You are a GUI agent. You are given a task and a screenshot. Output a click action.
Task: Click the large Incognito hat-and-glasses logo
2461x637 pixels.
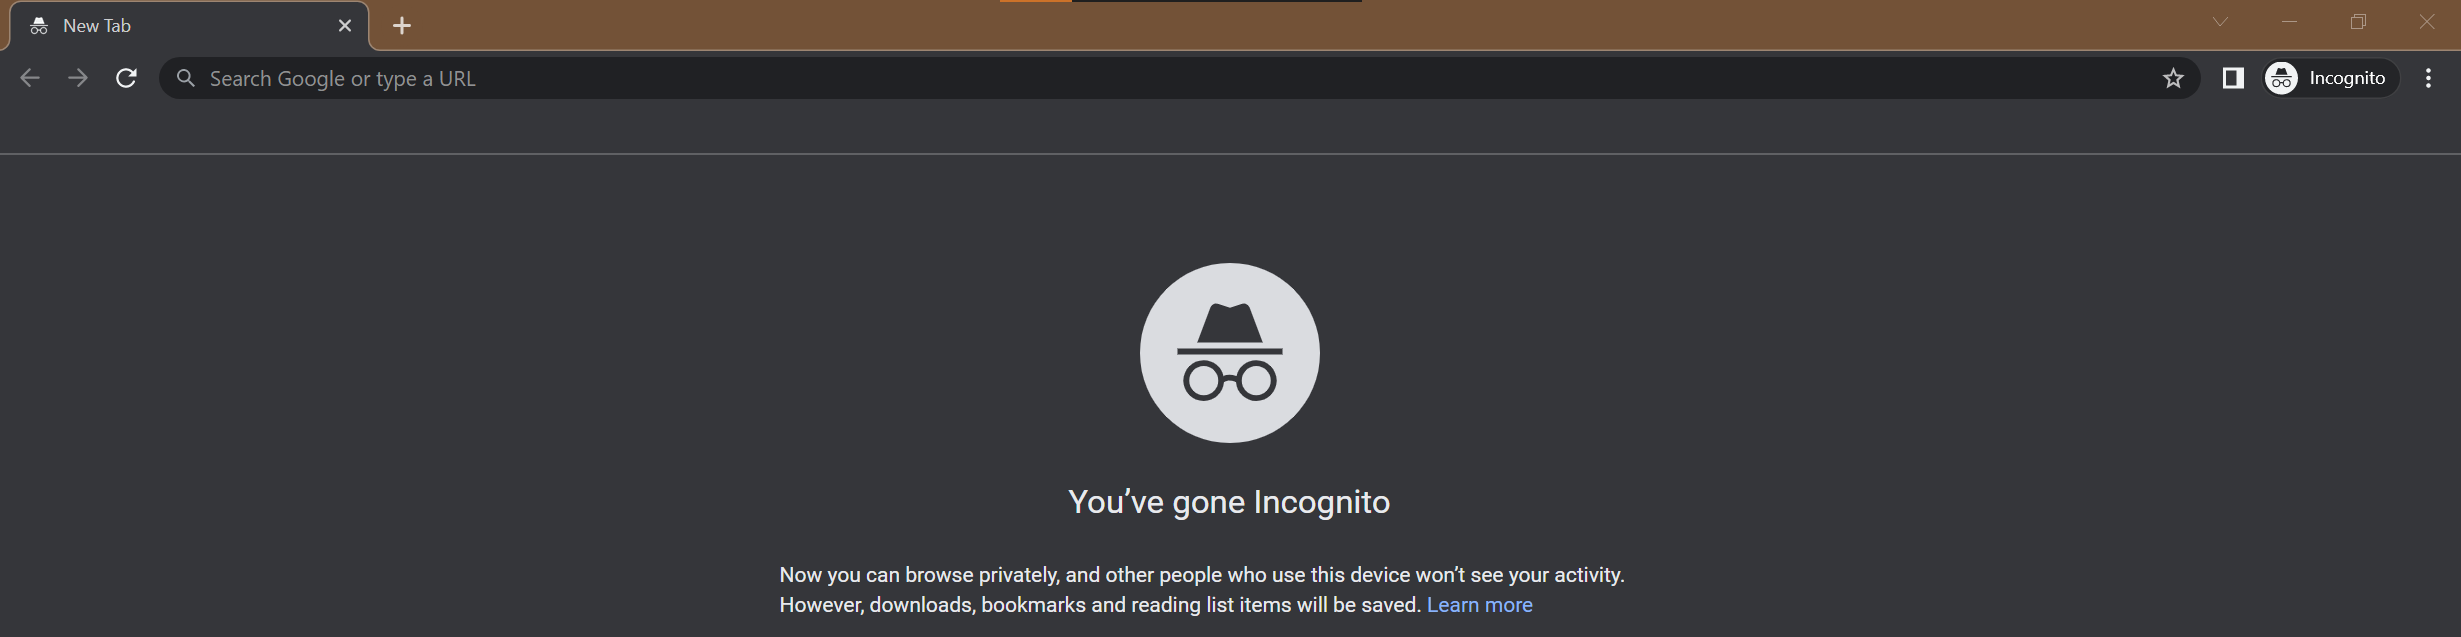[1230, 353]
